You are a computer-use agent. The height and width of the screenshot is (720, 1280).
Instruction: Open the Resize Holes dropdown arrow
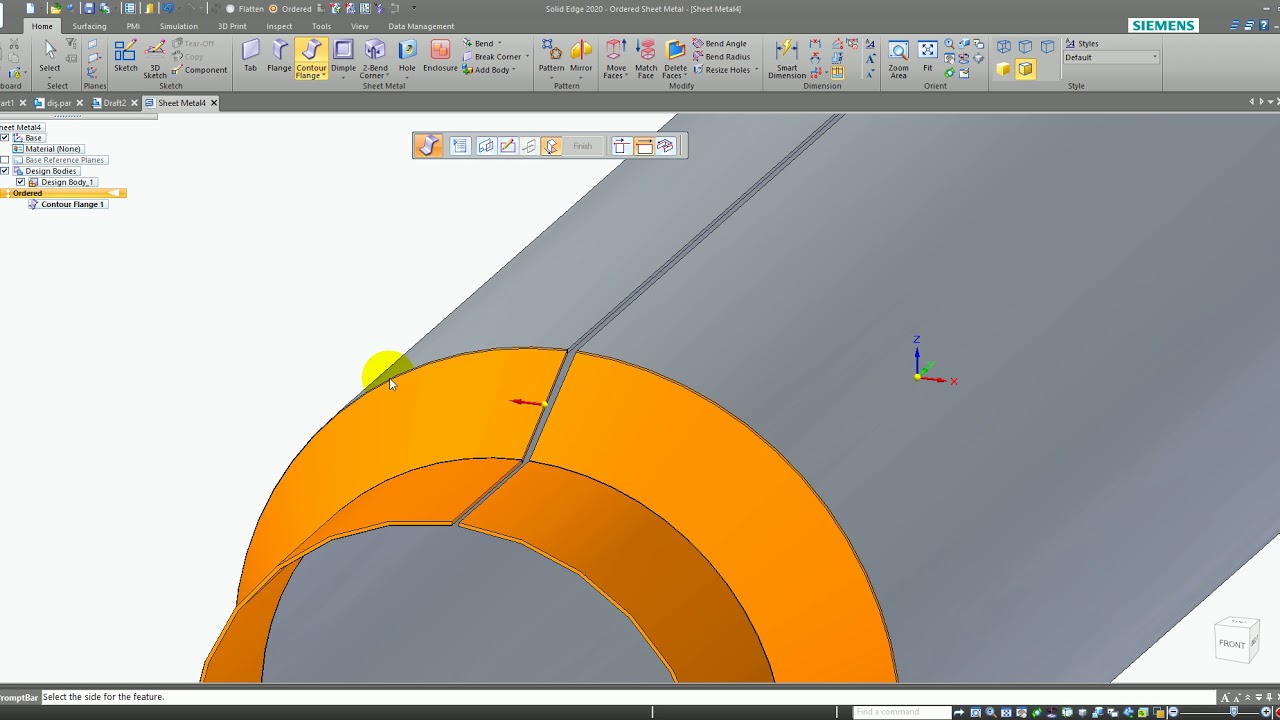point(756,70)
